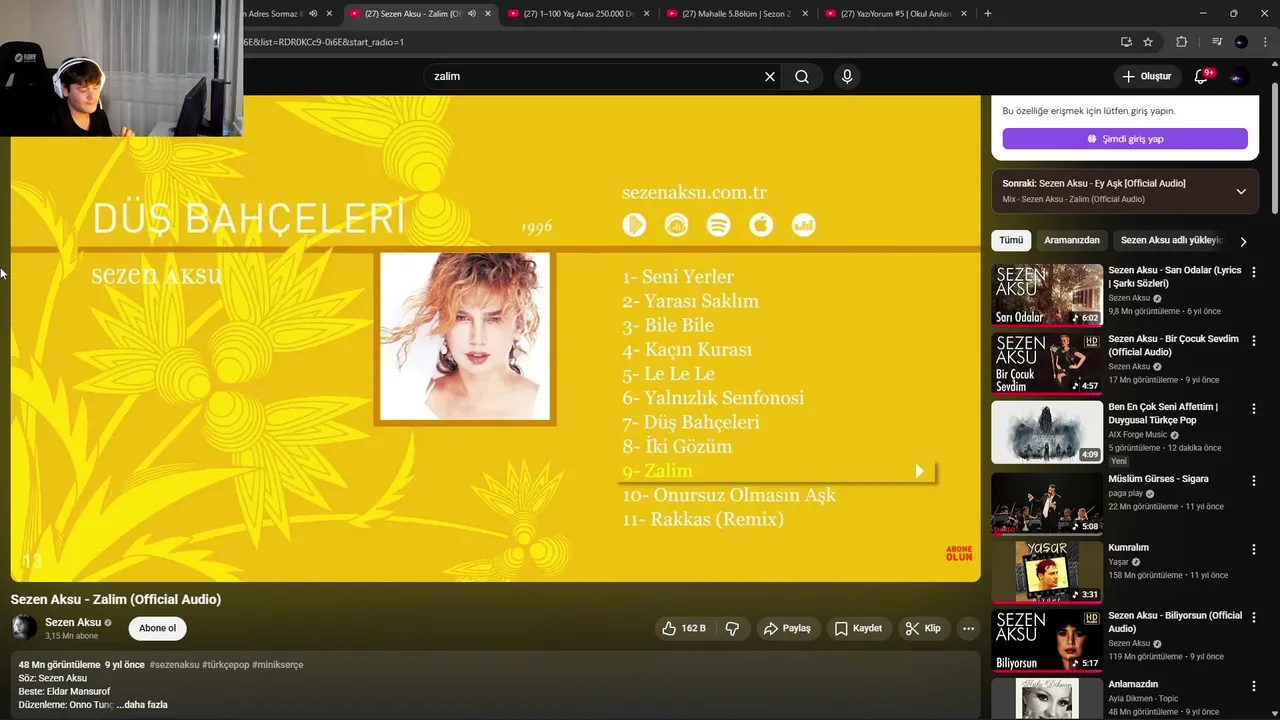This screenshot has height=720, width=1280.
Task: Select the Aramanızdan filter chip
Action: [x=1072, y=240]
